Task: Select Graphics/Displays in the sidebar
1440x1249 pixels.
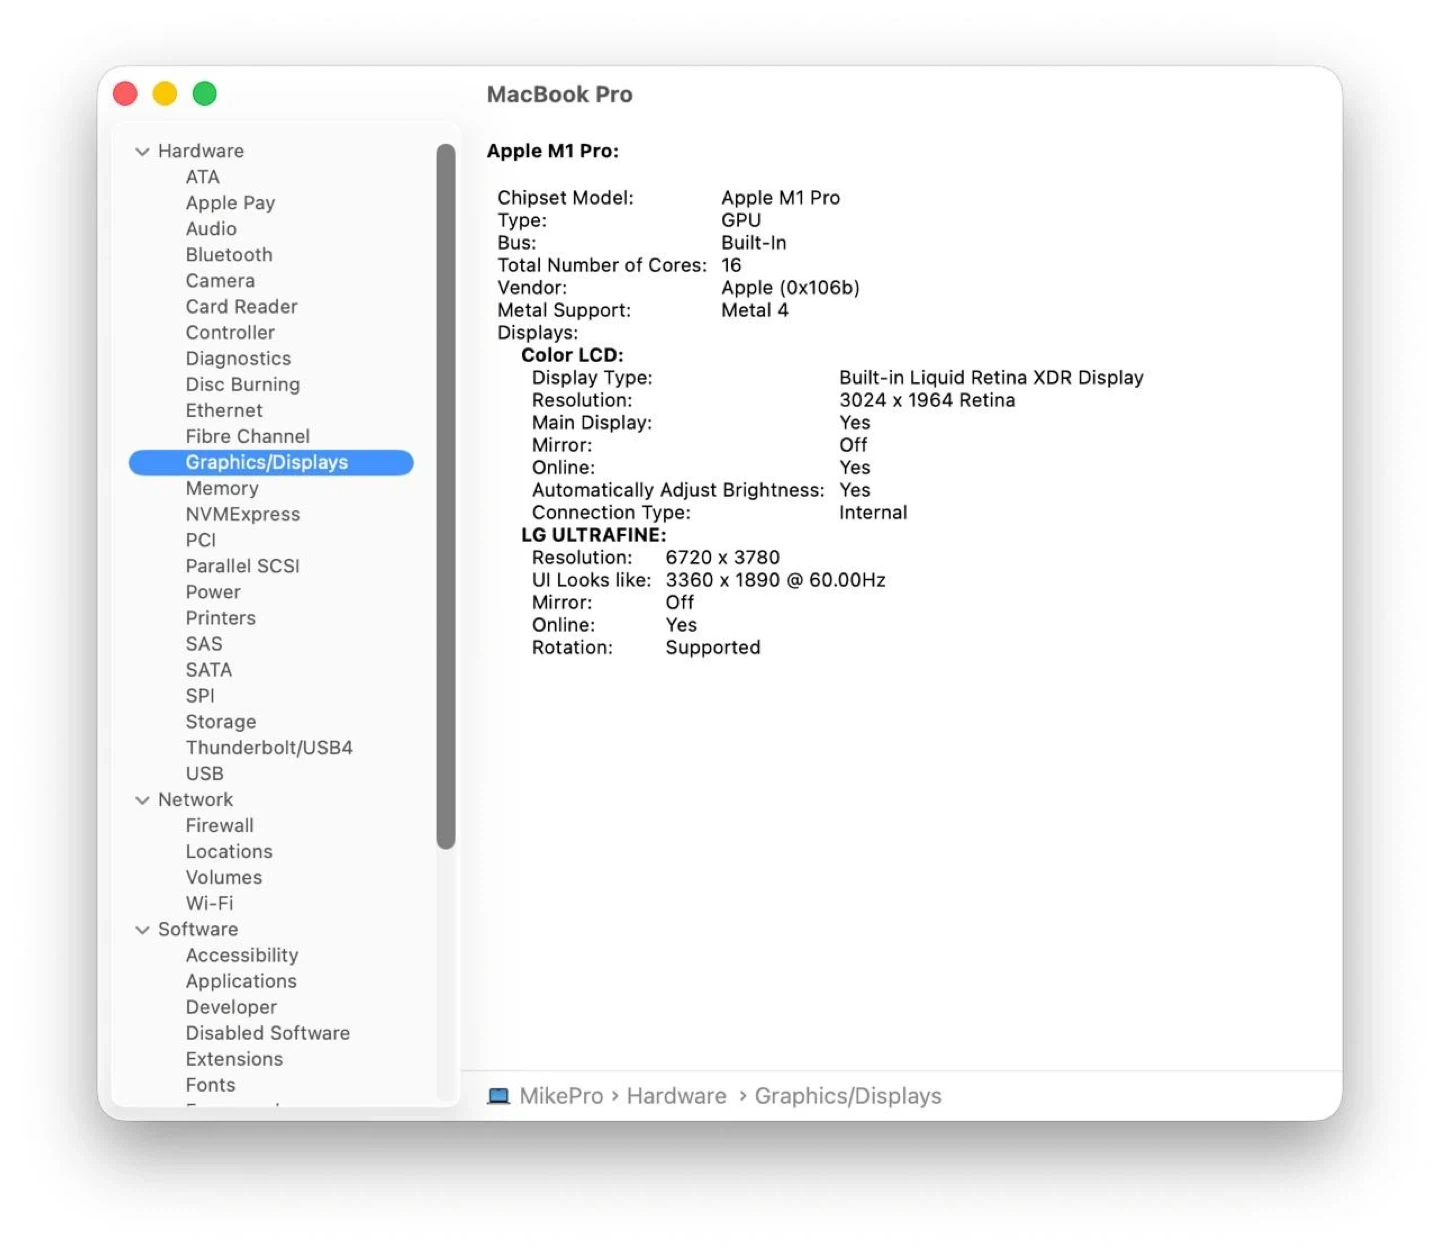Action: pos(267,462)
